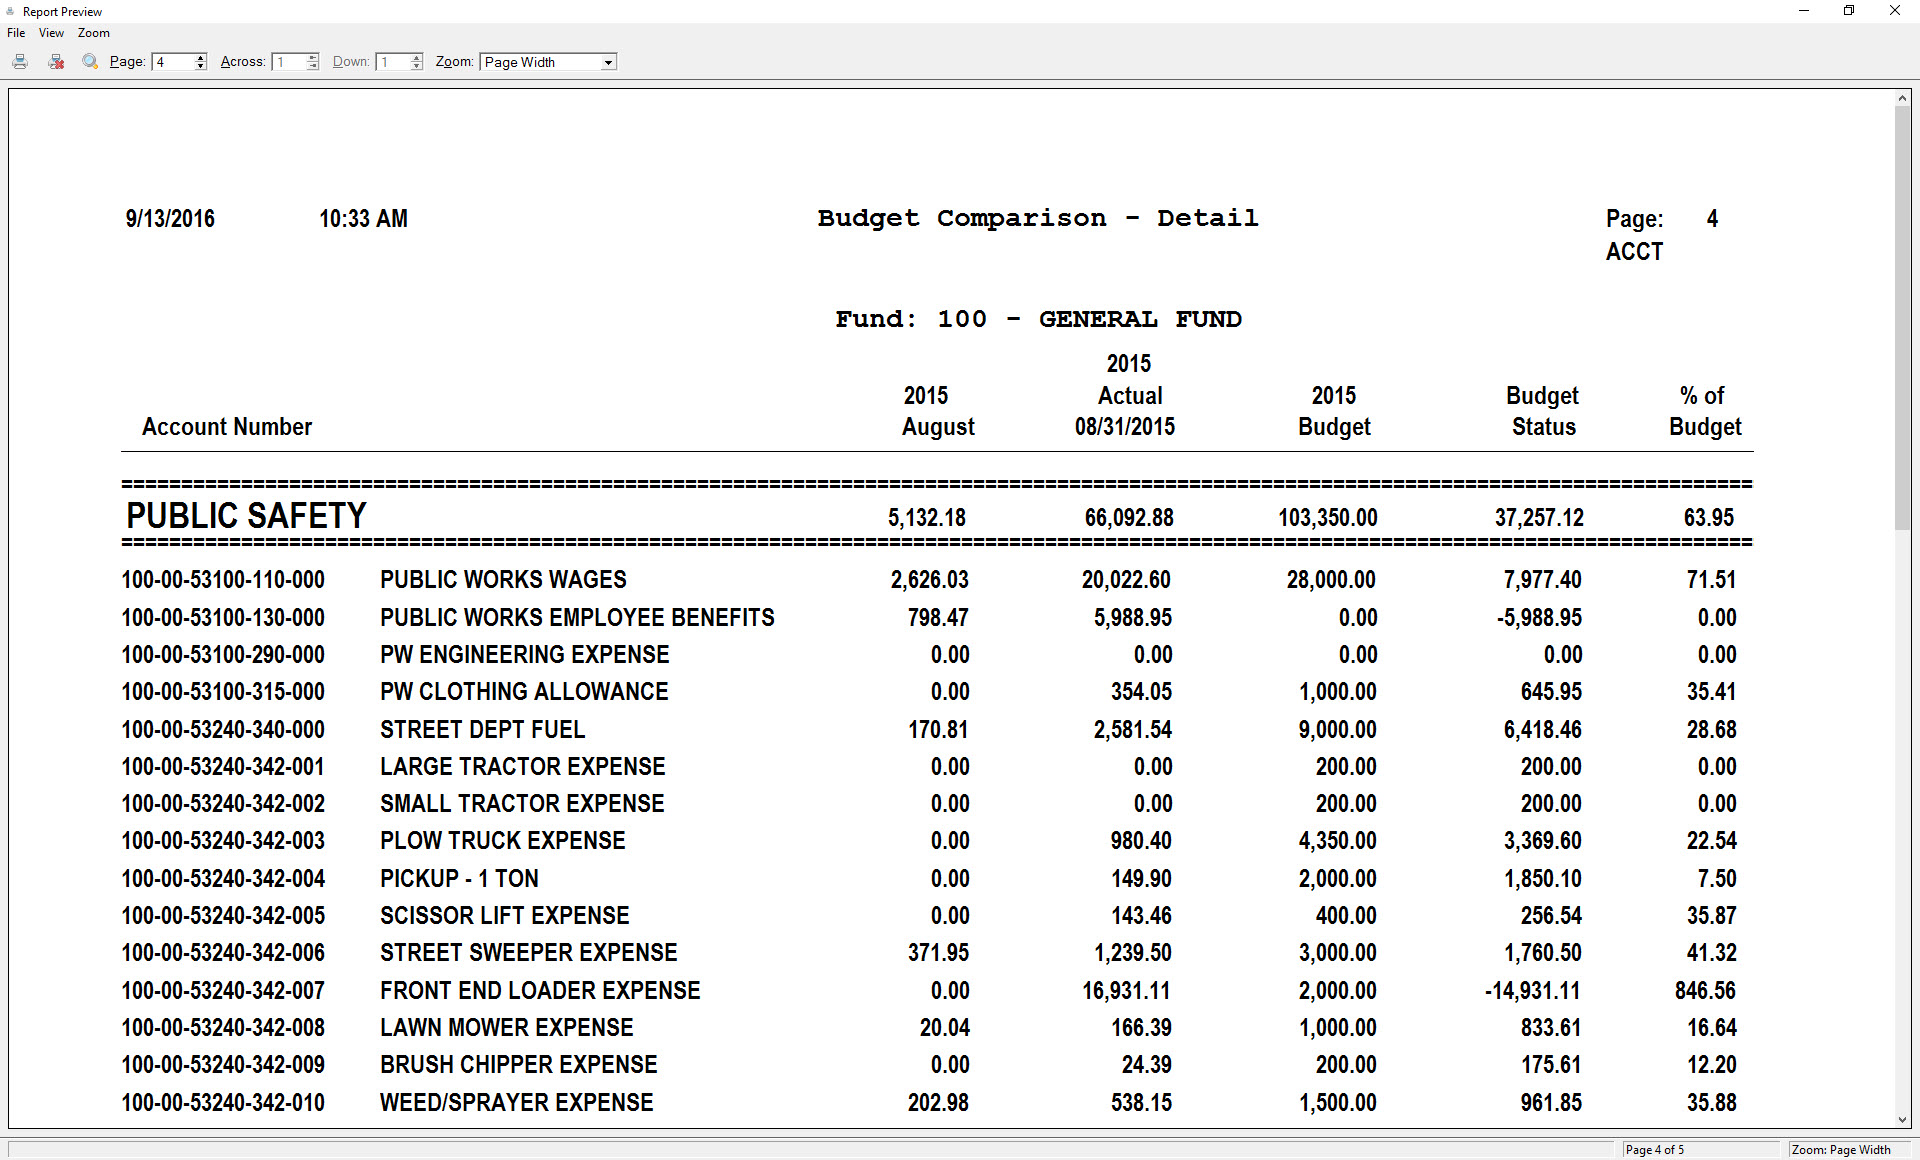Click the magnifying glass zoom icon
The width and height of the screenshot is (1920, 1160).
(x=90, y=62)
